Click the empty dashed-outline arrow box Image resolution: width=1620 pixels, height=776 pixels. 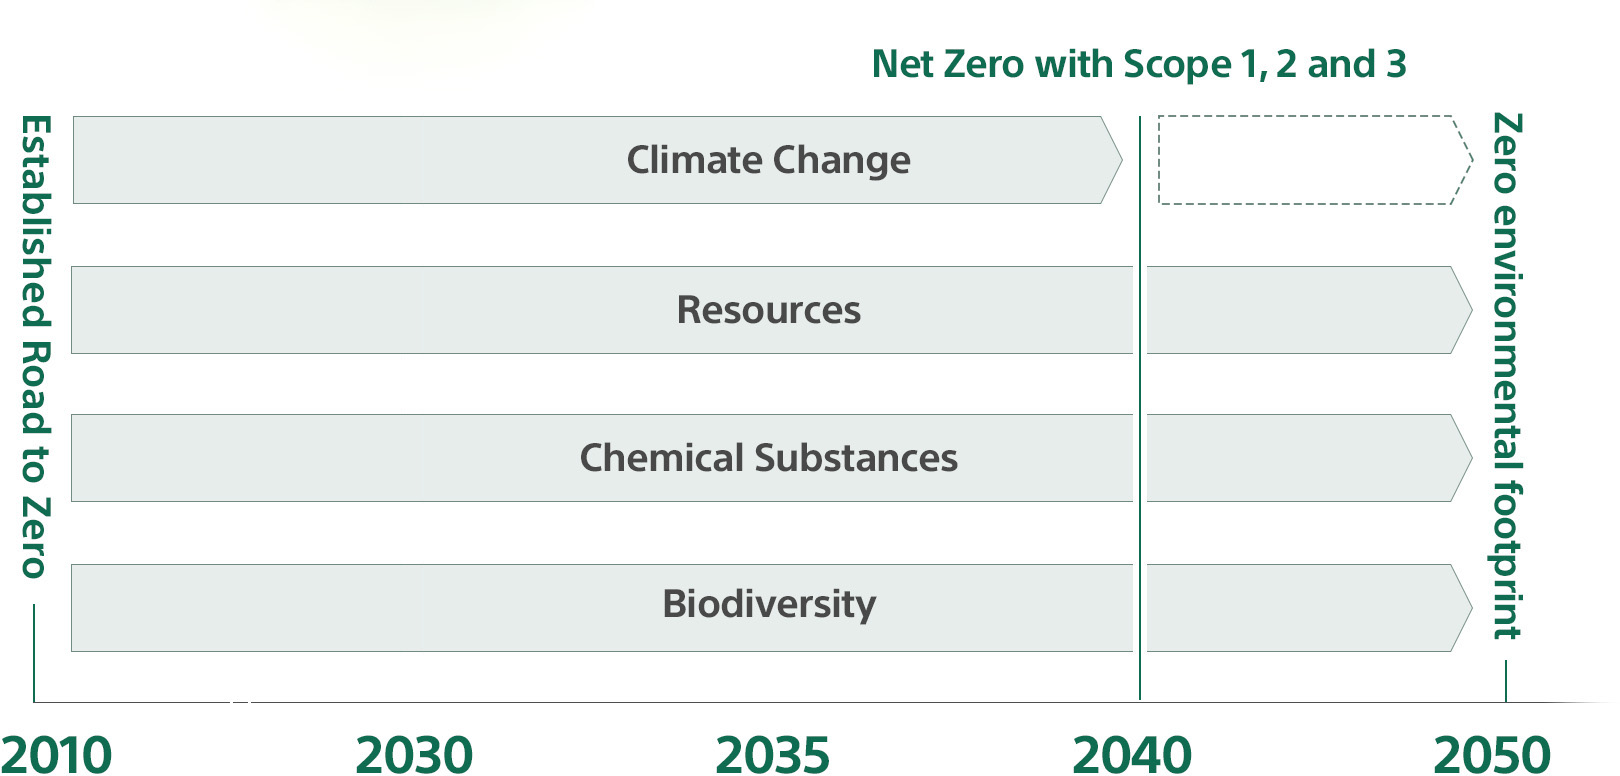click(1305, 160)
